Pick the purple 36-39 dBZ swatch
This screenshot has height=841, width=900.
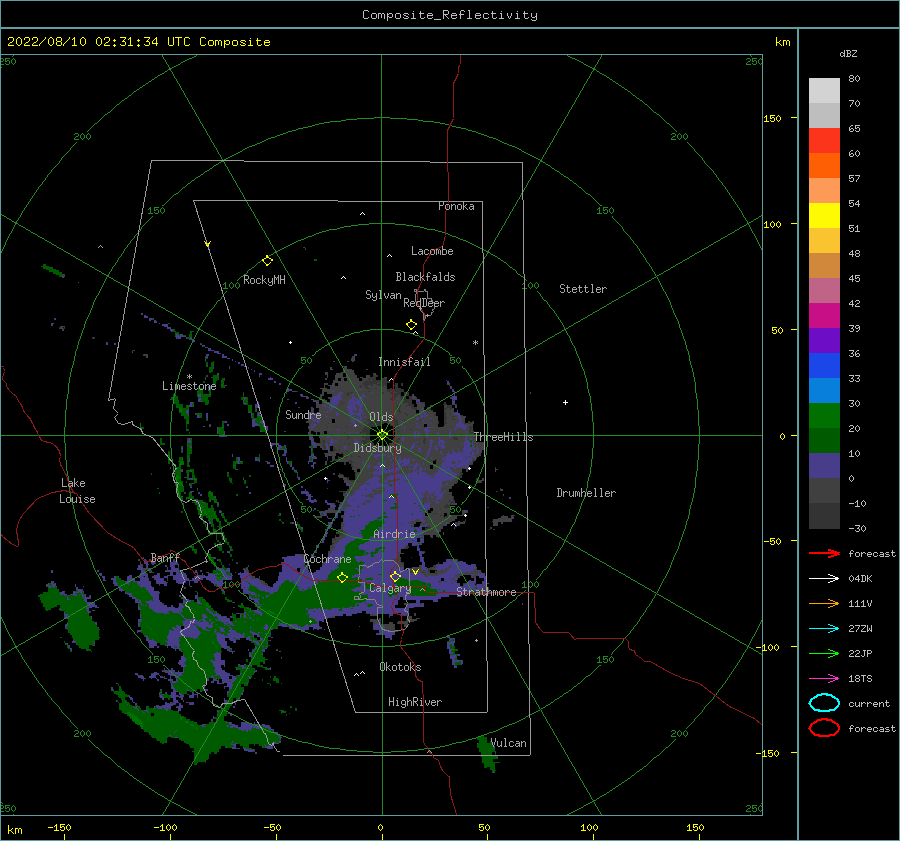click(824, 341)
